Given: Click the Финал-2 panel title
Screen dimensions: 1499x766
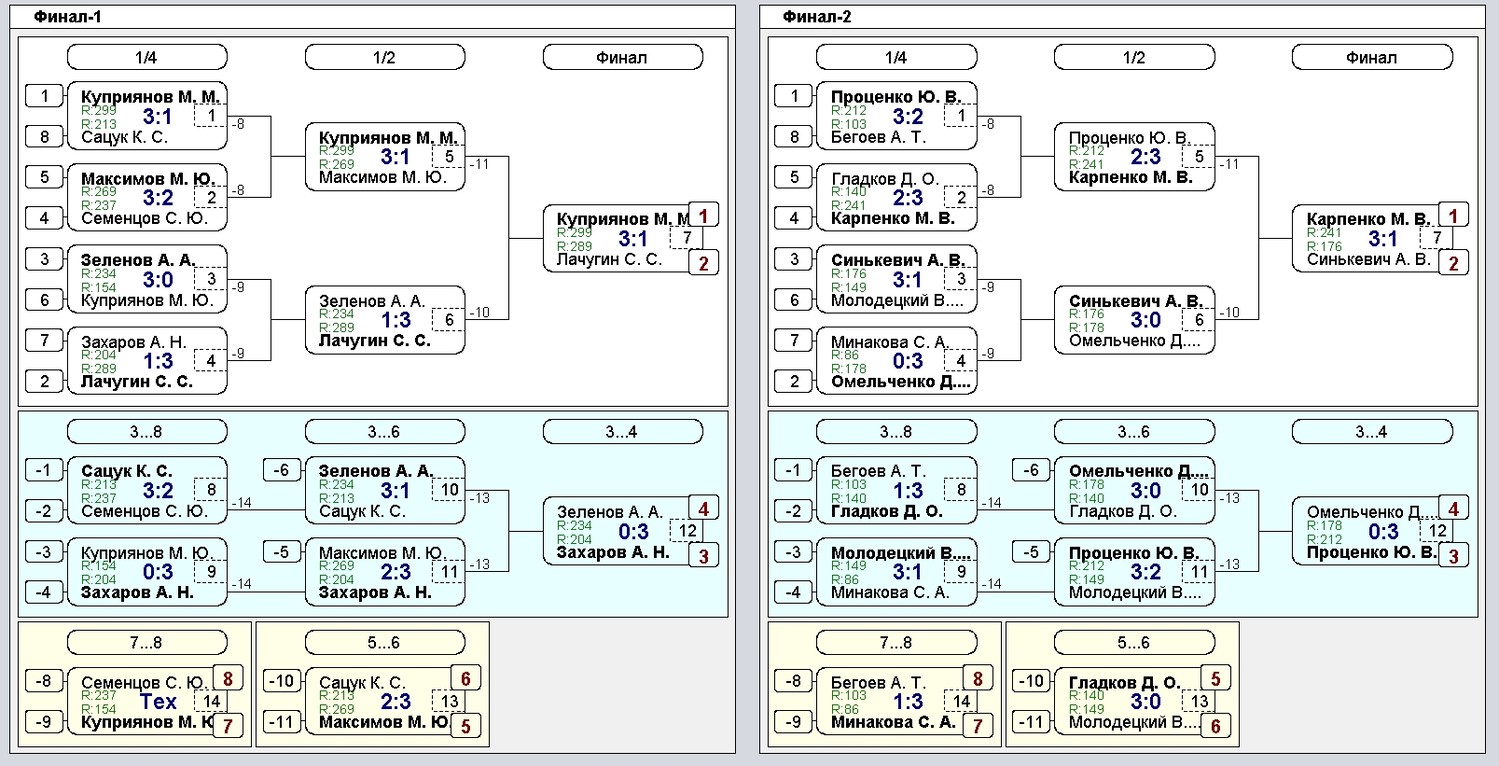Looking at the screenshot, I should click(817, 17).
